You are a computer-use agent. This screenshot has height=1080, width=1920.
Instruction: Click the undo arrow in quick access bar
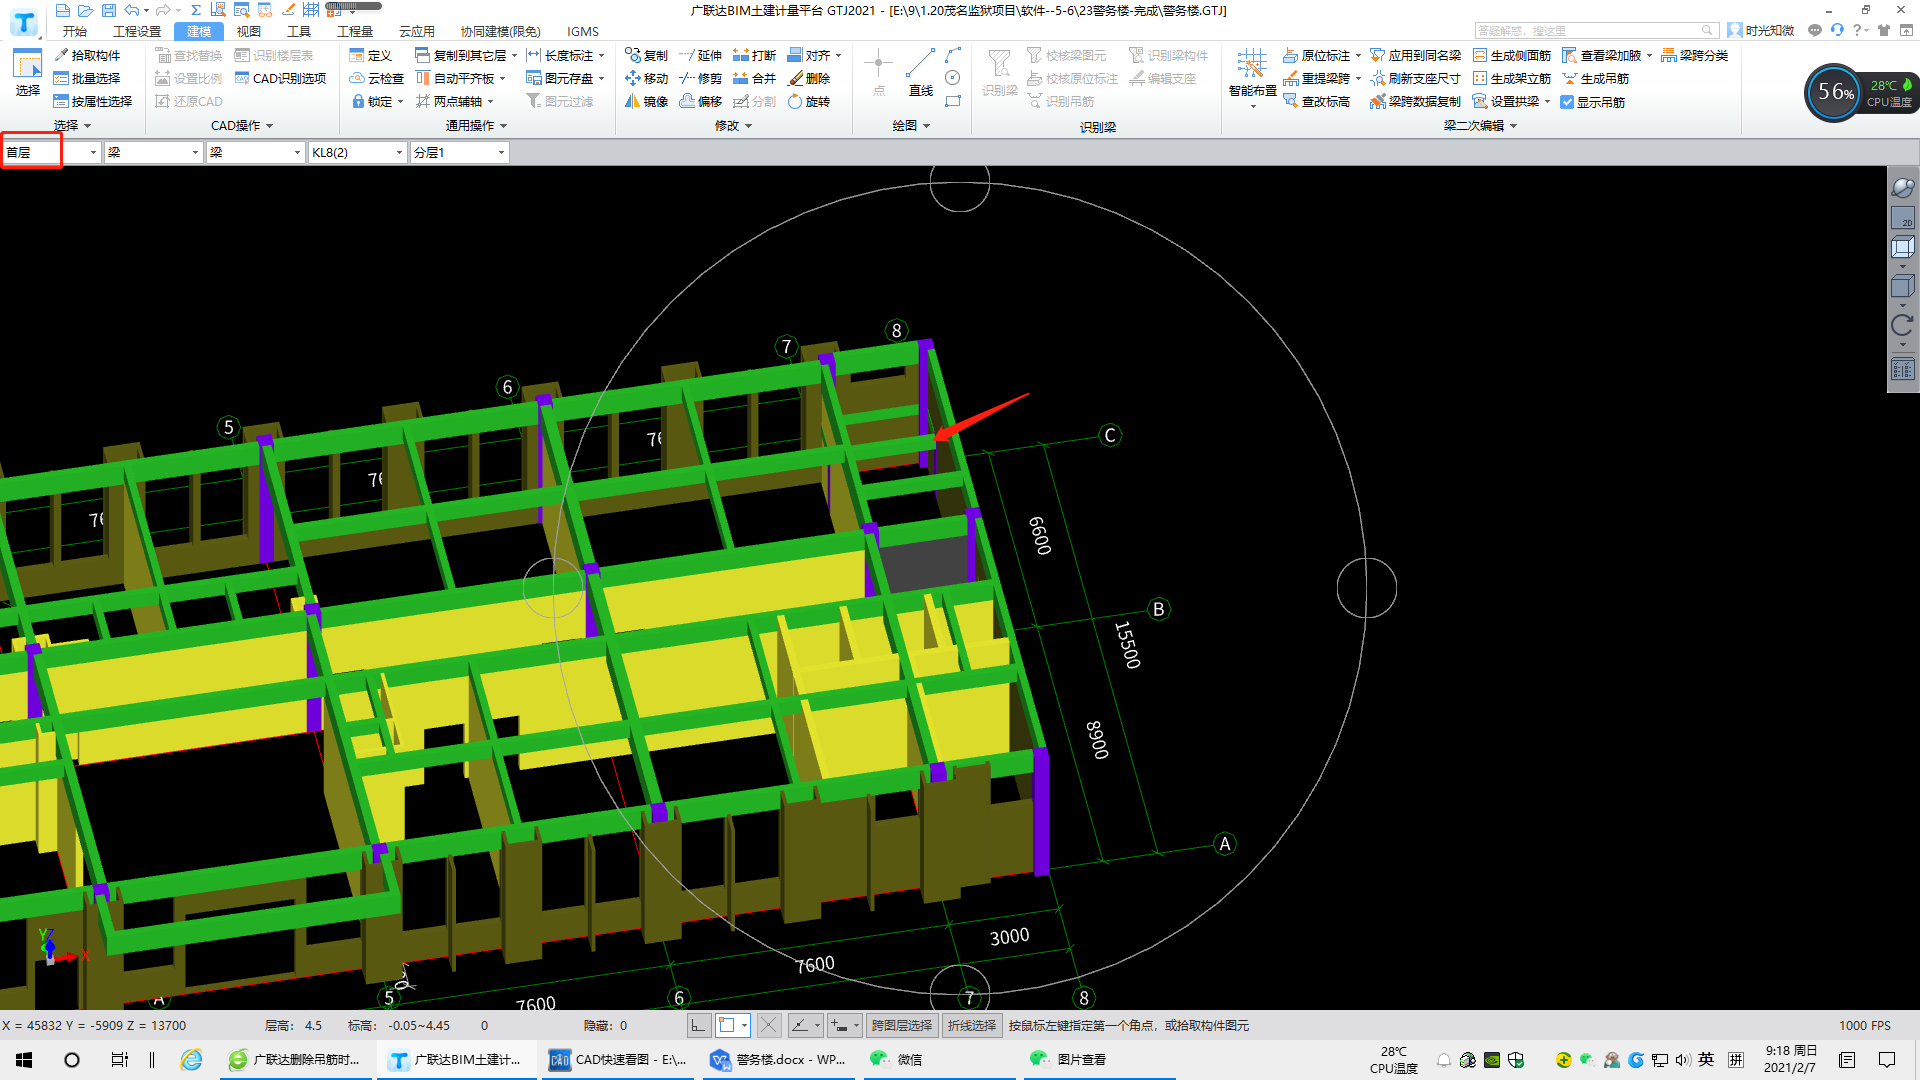coord(132,10)
